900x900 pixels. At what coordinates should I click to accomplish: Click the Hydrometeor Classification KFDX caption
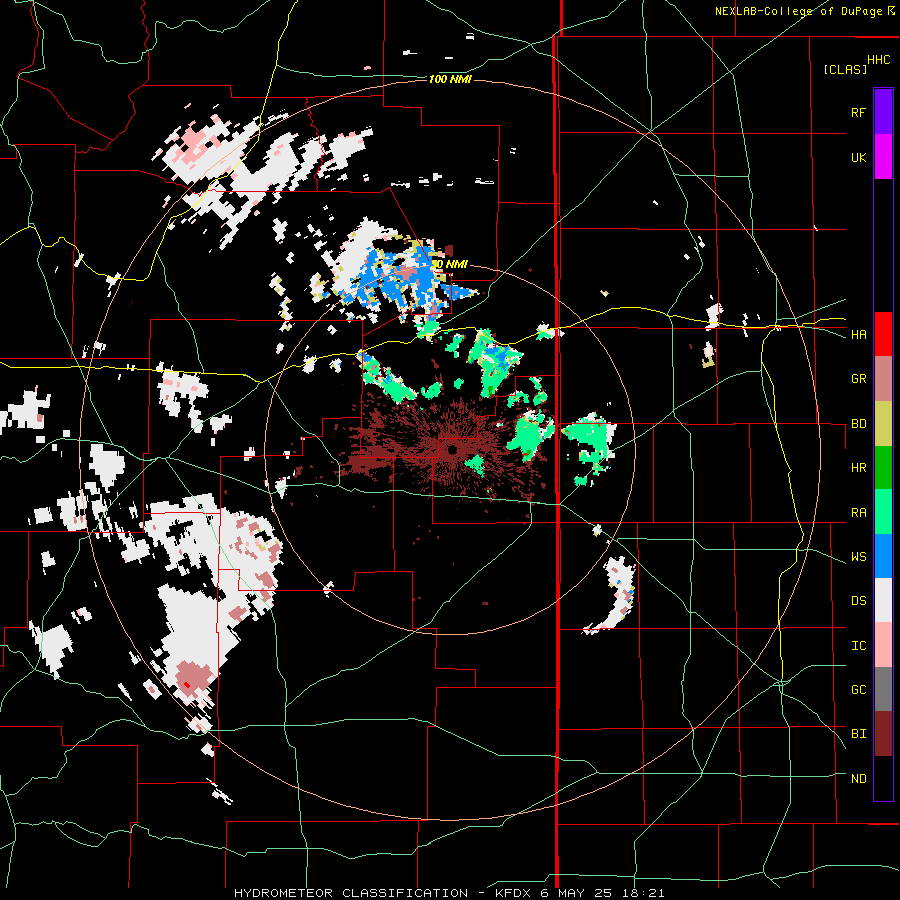pos(449,893)
